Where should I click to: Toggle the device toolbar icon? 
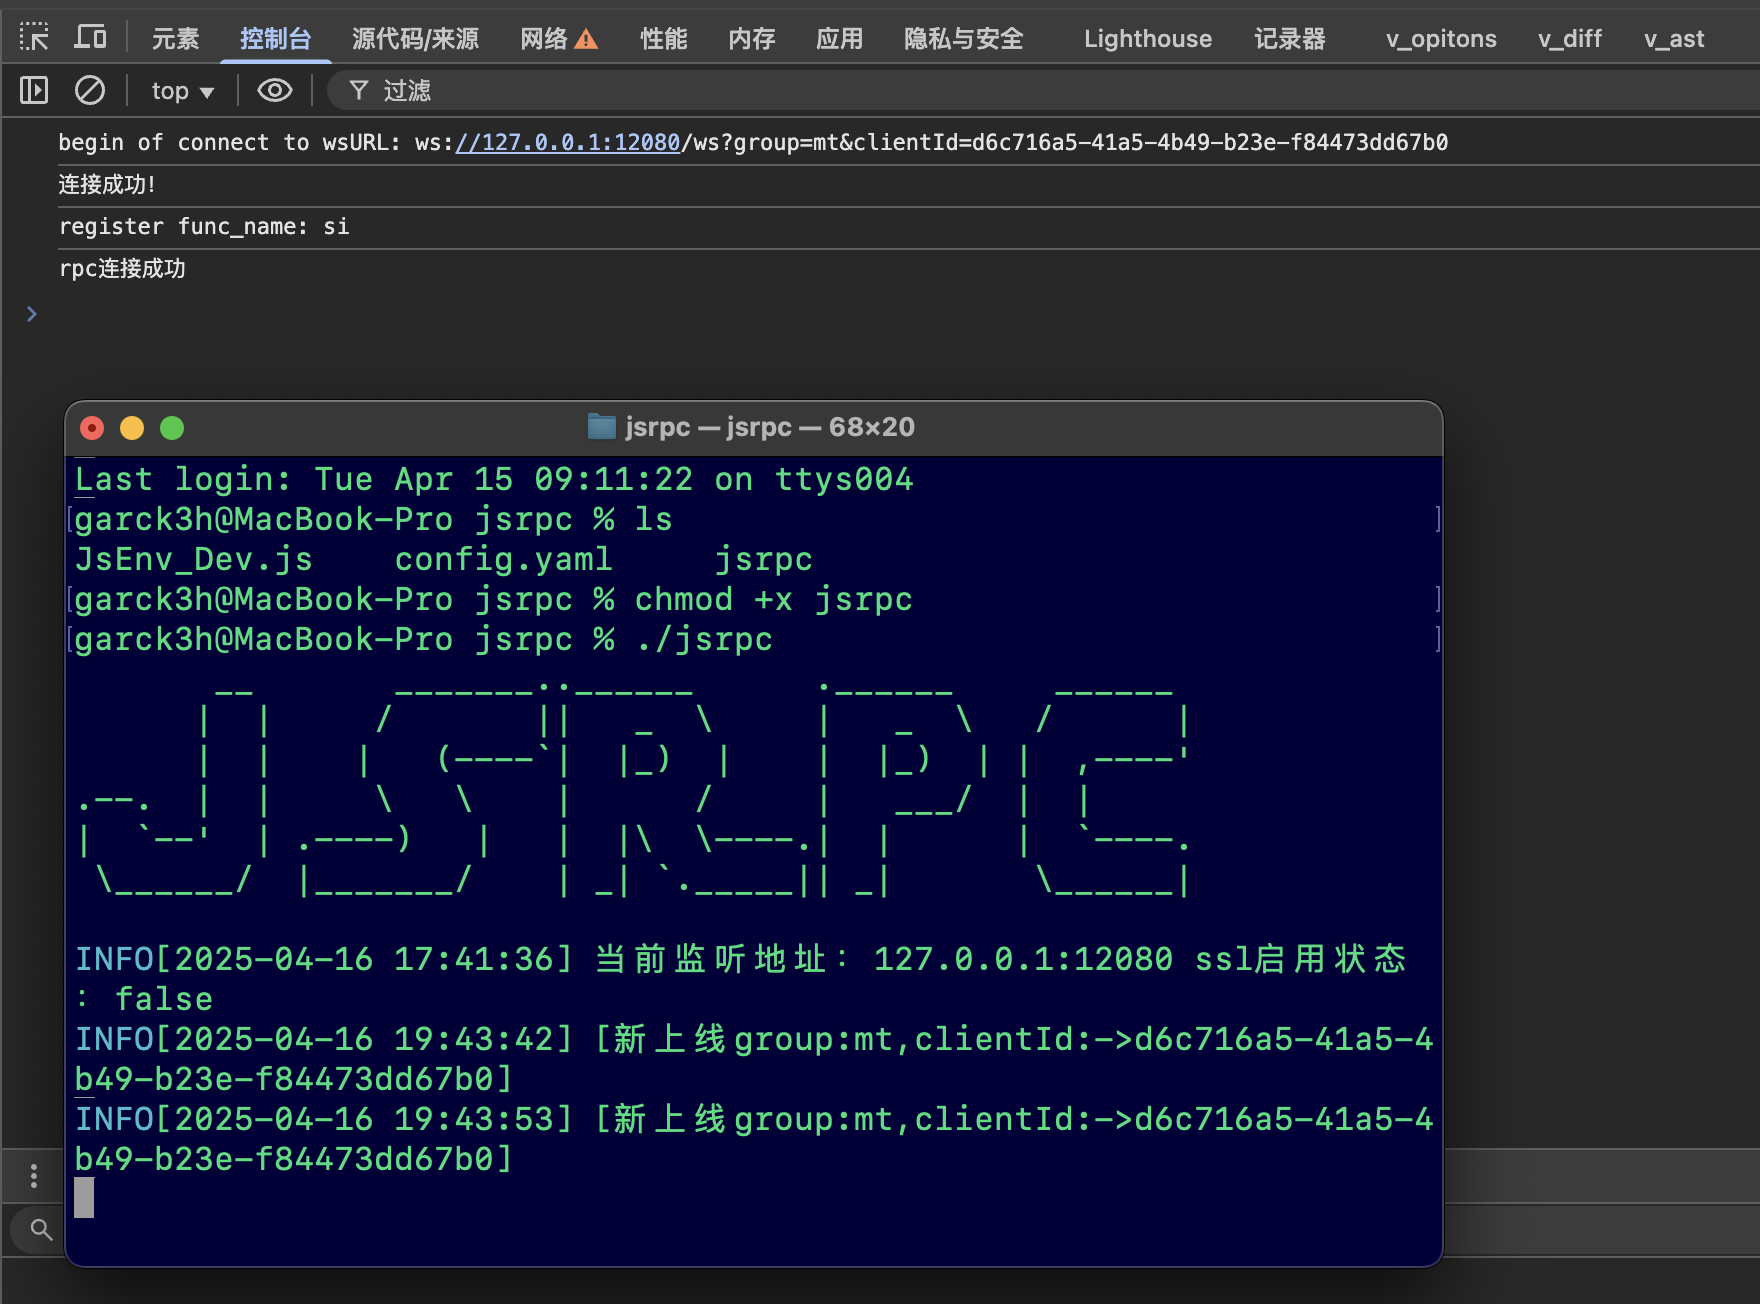pyautogui.click(x=90, y=38)
